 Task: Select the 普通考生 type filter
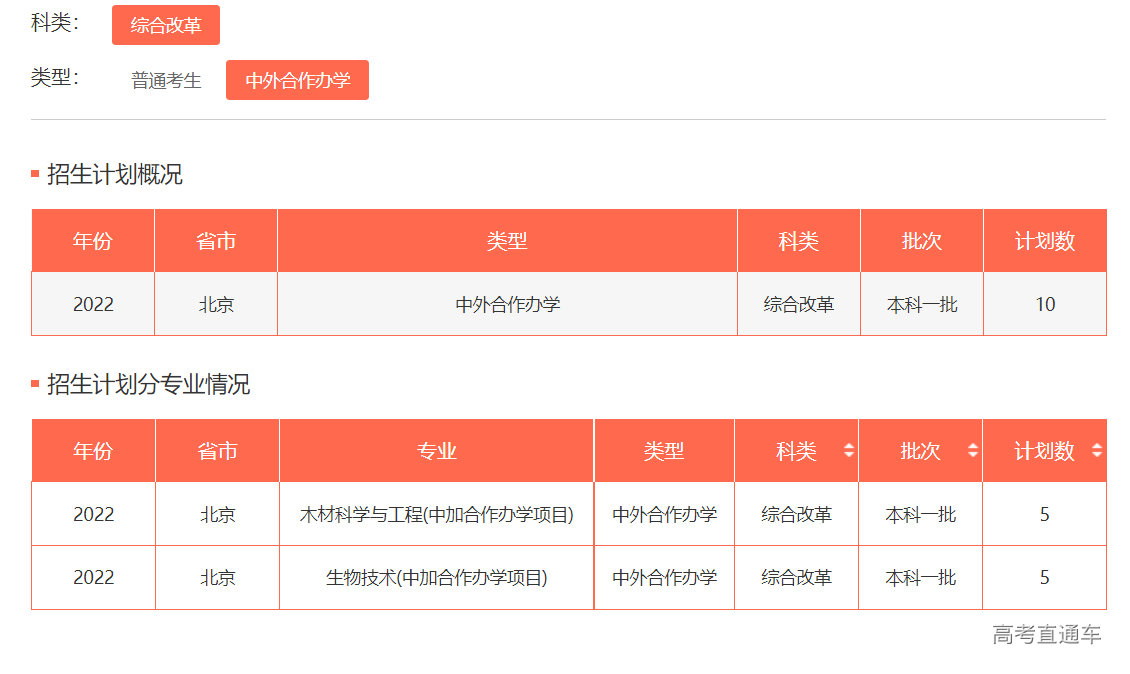tap(165, 80)
